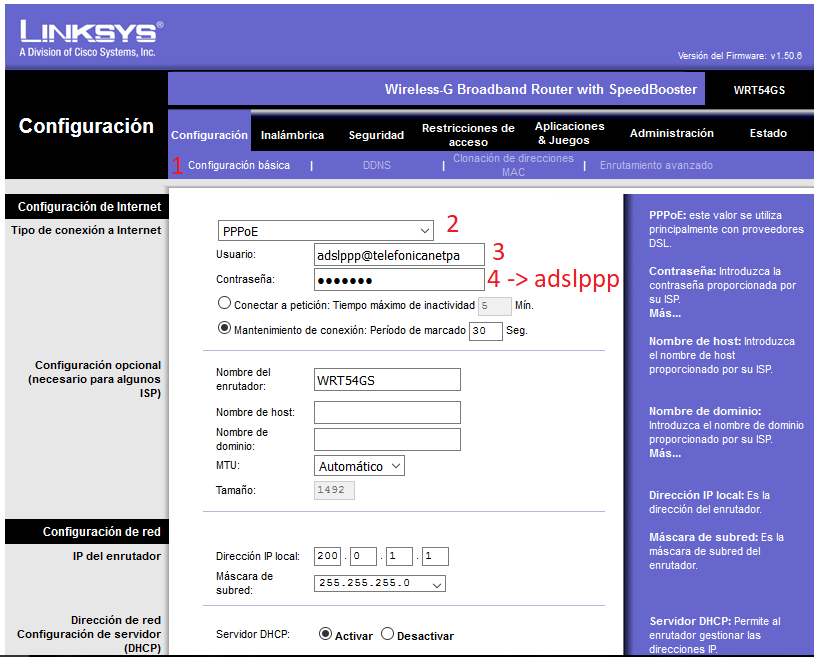Open the Configuración main tab
This screenshot has height=658, width=814.
point(209,135)
